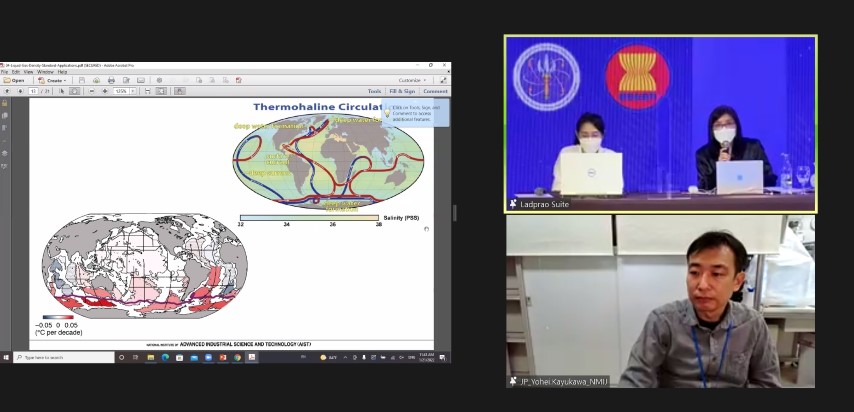Open the View menu
Image resolution: width=854 pixels, height=412 pixels.
coord(28,72)
